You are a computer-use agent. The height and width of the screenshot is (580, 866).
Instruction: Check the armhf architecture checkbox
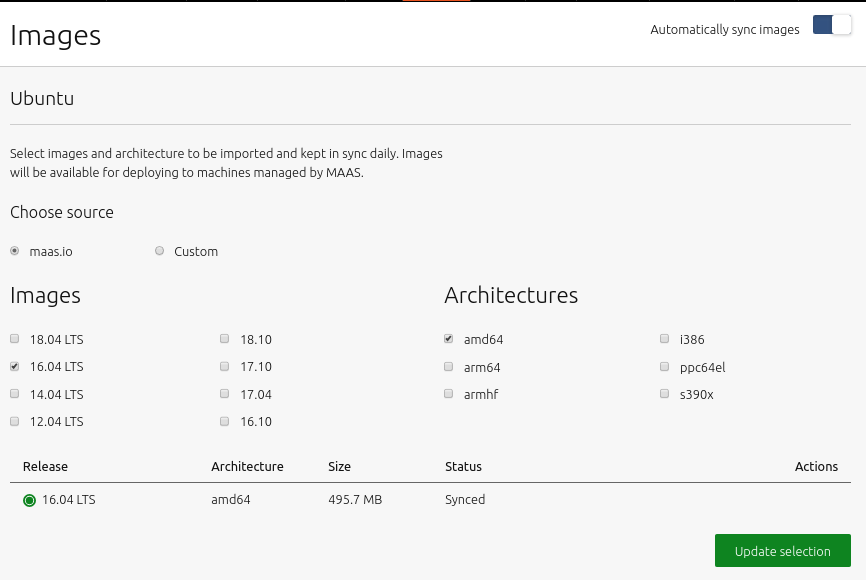449,394
